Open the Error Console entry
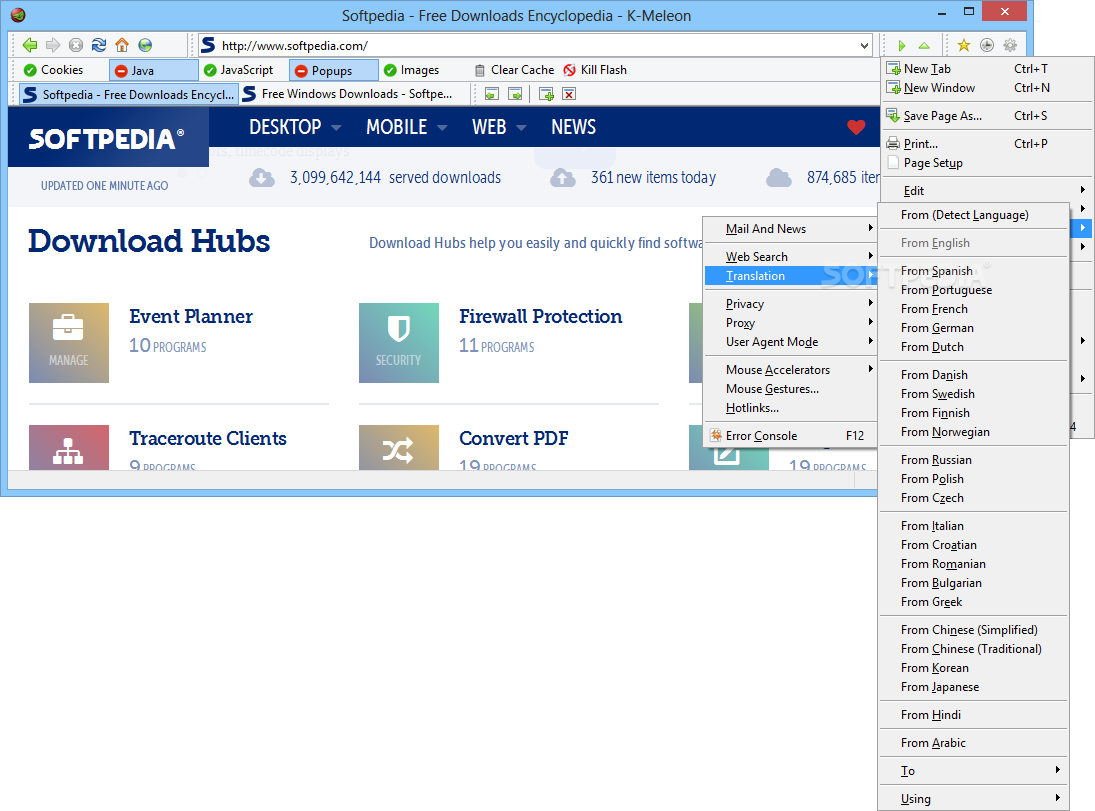 tap(791, 435)
